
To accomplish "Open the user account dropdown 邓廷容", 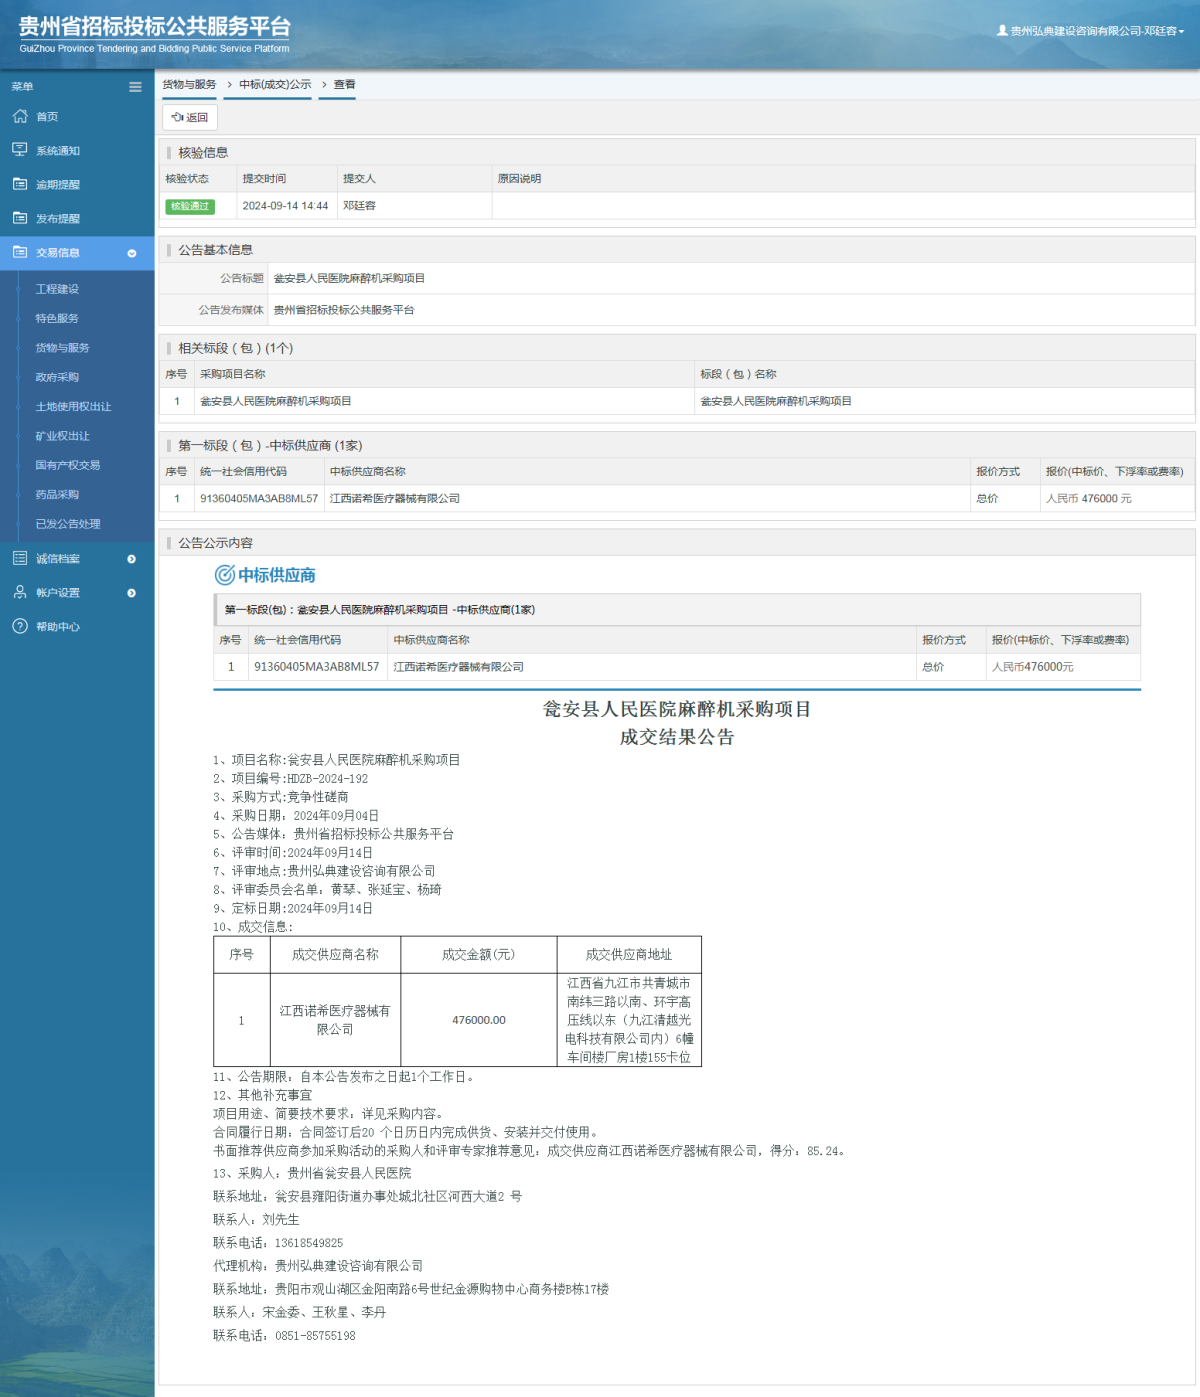I will [x=1091, y=31].
